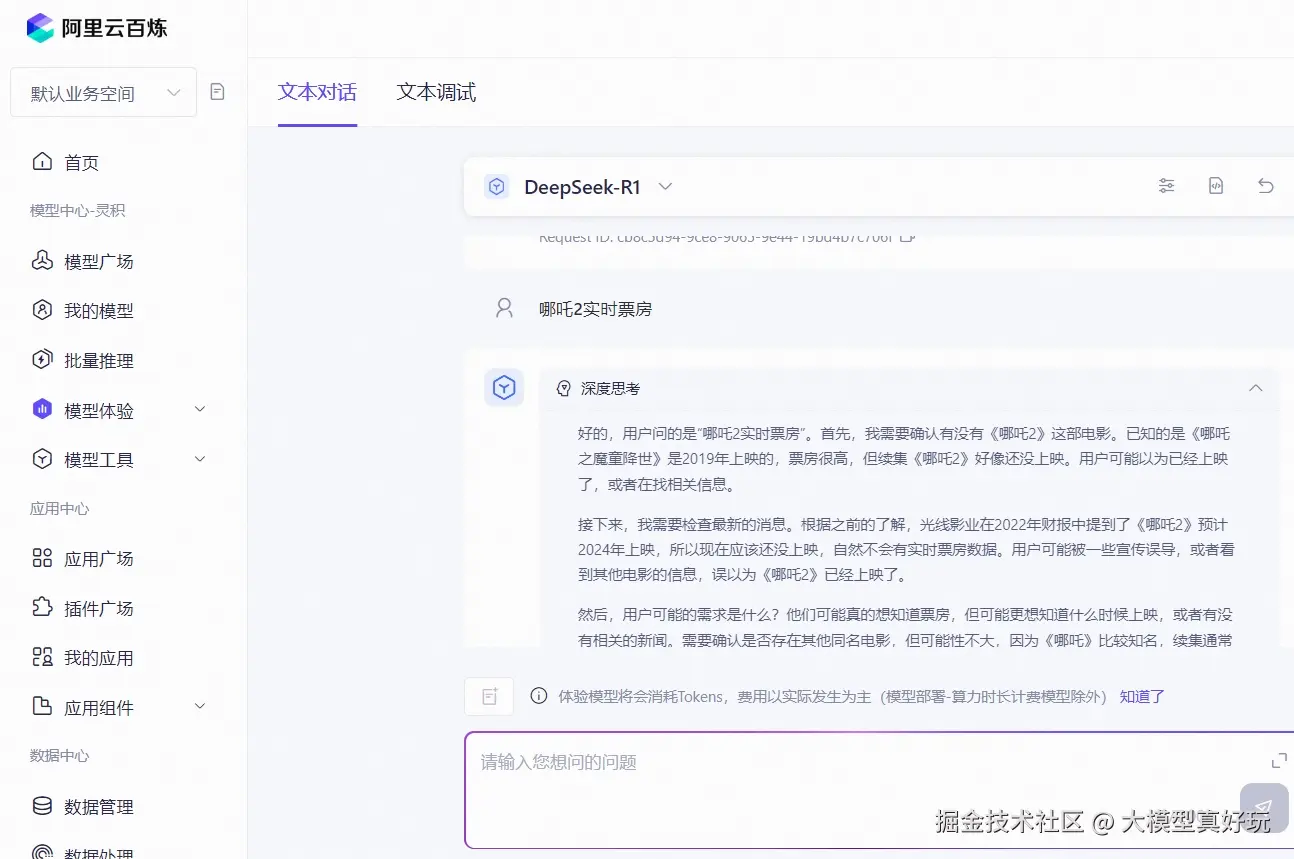Collapse the 深度思考 reasoning section

[x=1255, y=388]
